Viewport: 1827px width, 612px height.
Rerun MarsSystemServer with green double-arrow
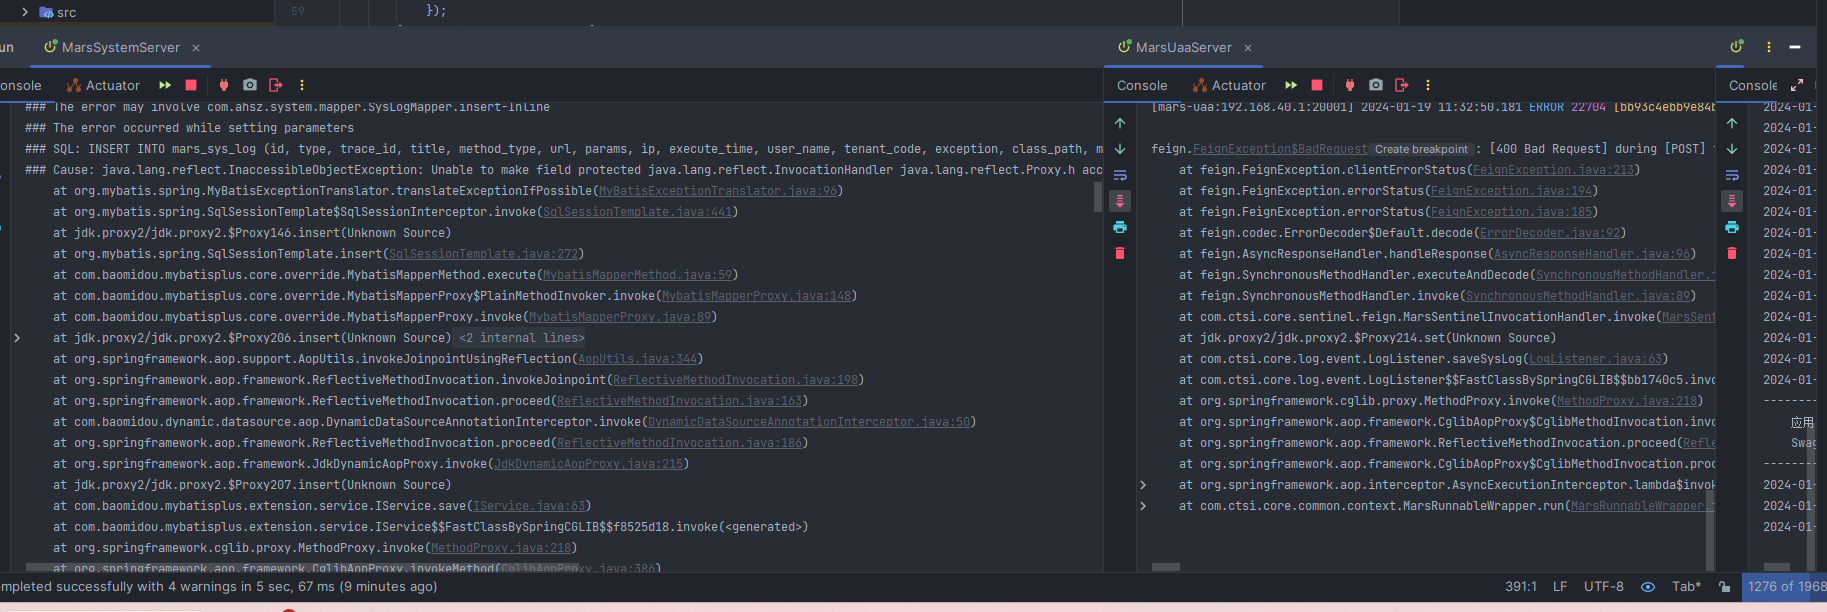165,85
